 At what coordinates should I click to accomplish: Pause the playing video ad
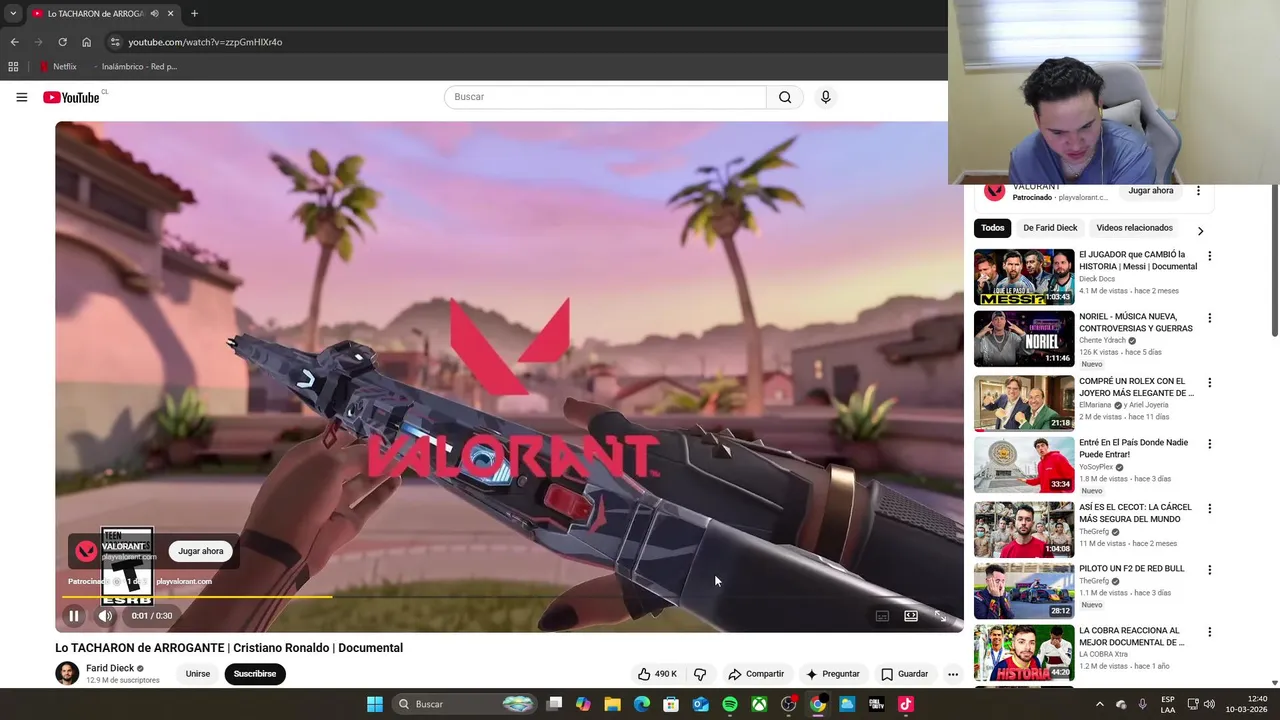click(x=74, y=616)
